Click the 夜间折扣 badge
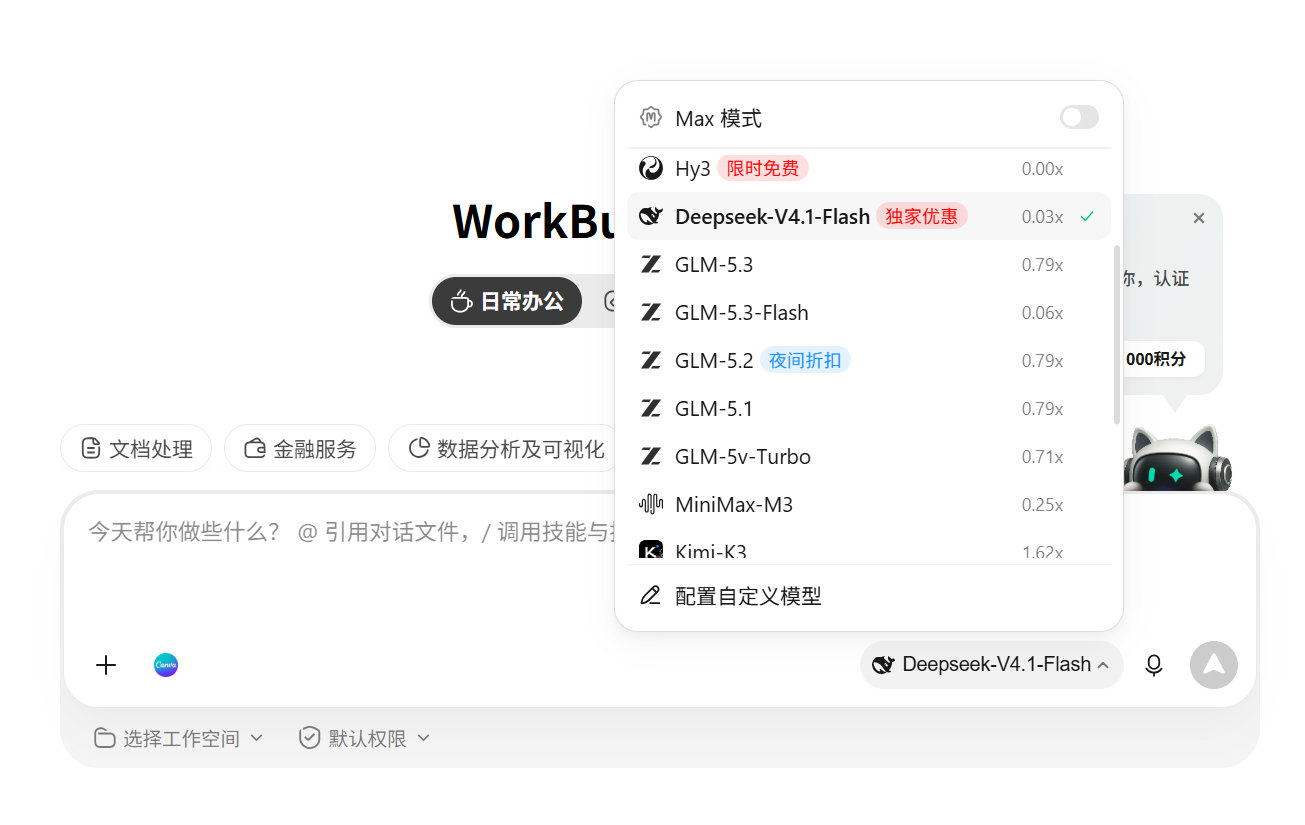The image size is (1305, 825). [x=805, y=360]
